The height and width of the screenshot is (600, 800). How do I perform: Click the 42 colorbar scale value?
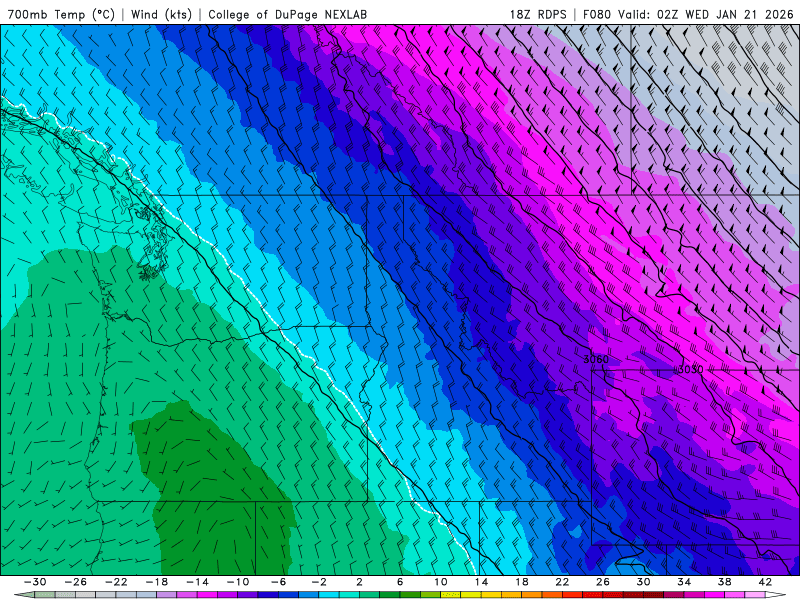[765, 582]
